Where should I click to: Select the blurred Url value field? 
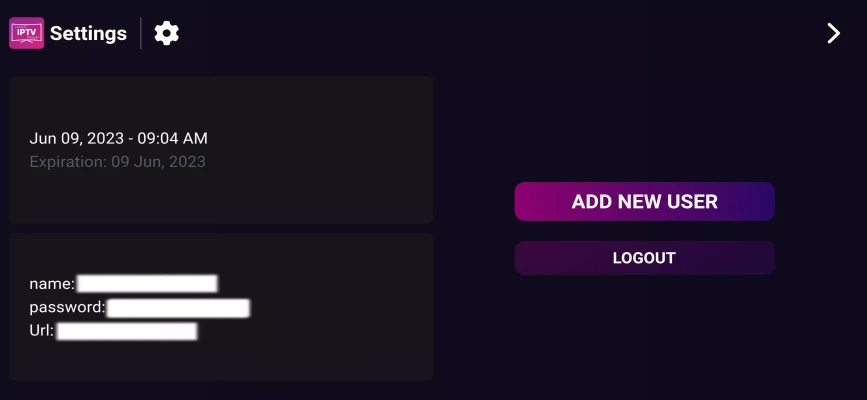tap(127, 331)
